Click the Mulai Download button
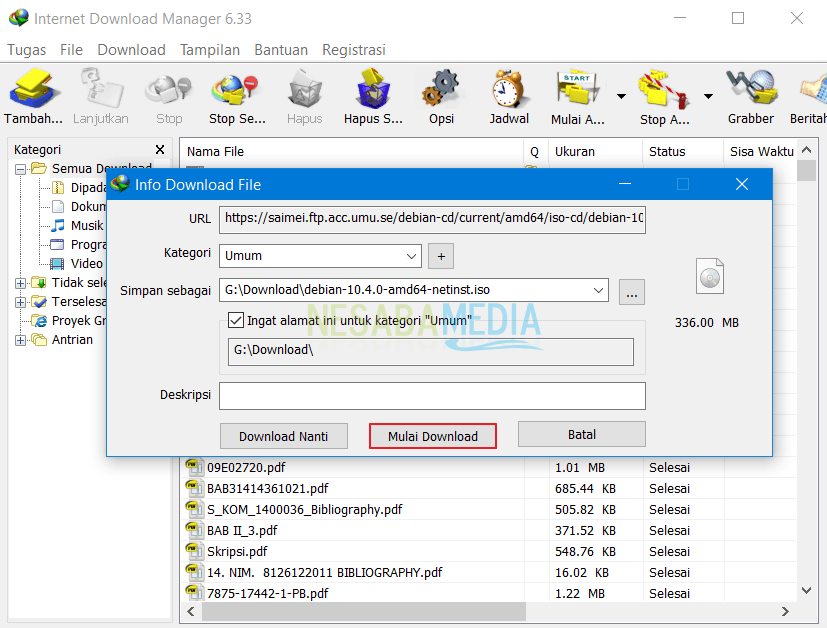The image size is (827, 628). (x=433, y=436)
